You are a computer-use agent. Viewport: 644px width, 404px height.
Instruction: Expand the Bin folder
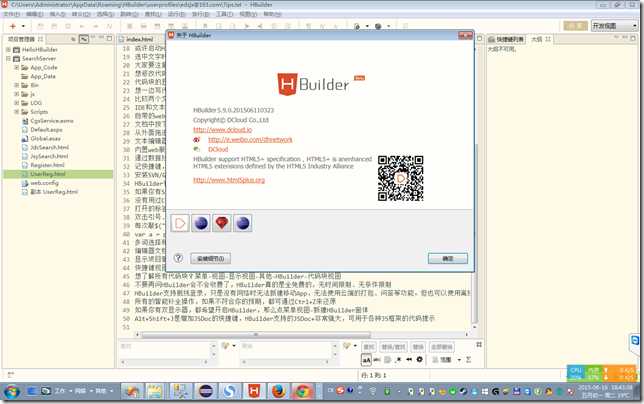click(17, 85)
